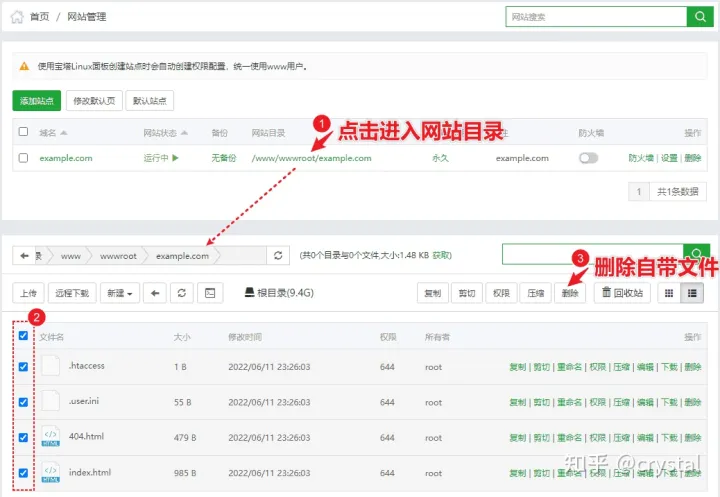Screen dimensions: 720x497
Task: Click the .user.ini file icon
Action: click(51, 401)
